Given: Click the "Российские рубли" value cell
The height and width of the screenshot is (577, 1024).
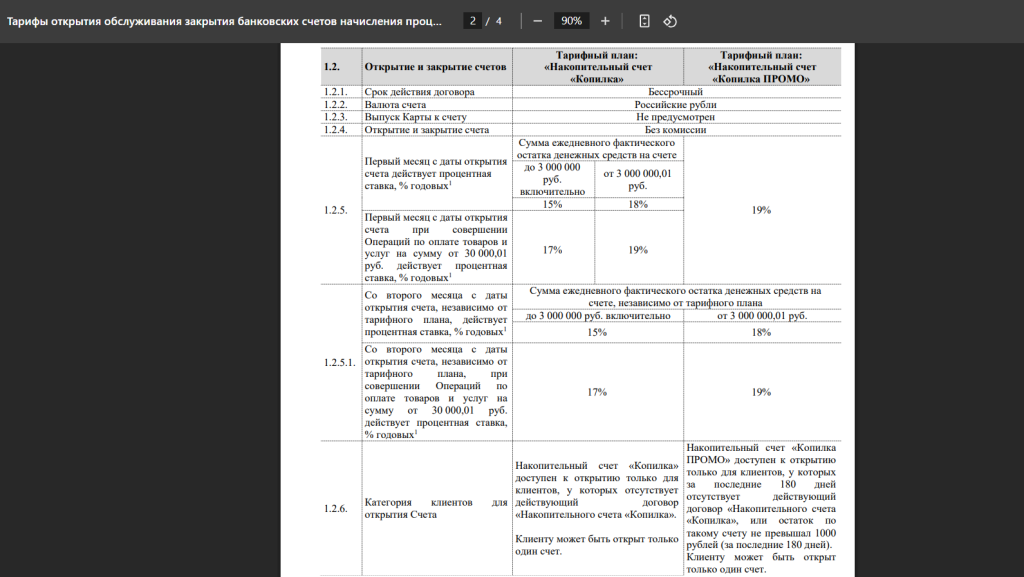Looking at the screenshot, I should tap(675, 104).
